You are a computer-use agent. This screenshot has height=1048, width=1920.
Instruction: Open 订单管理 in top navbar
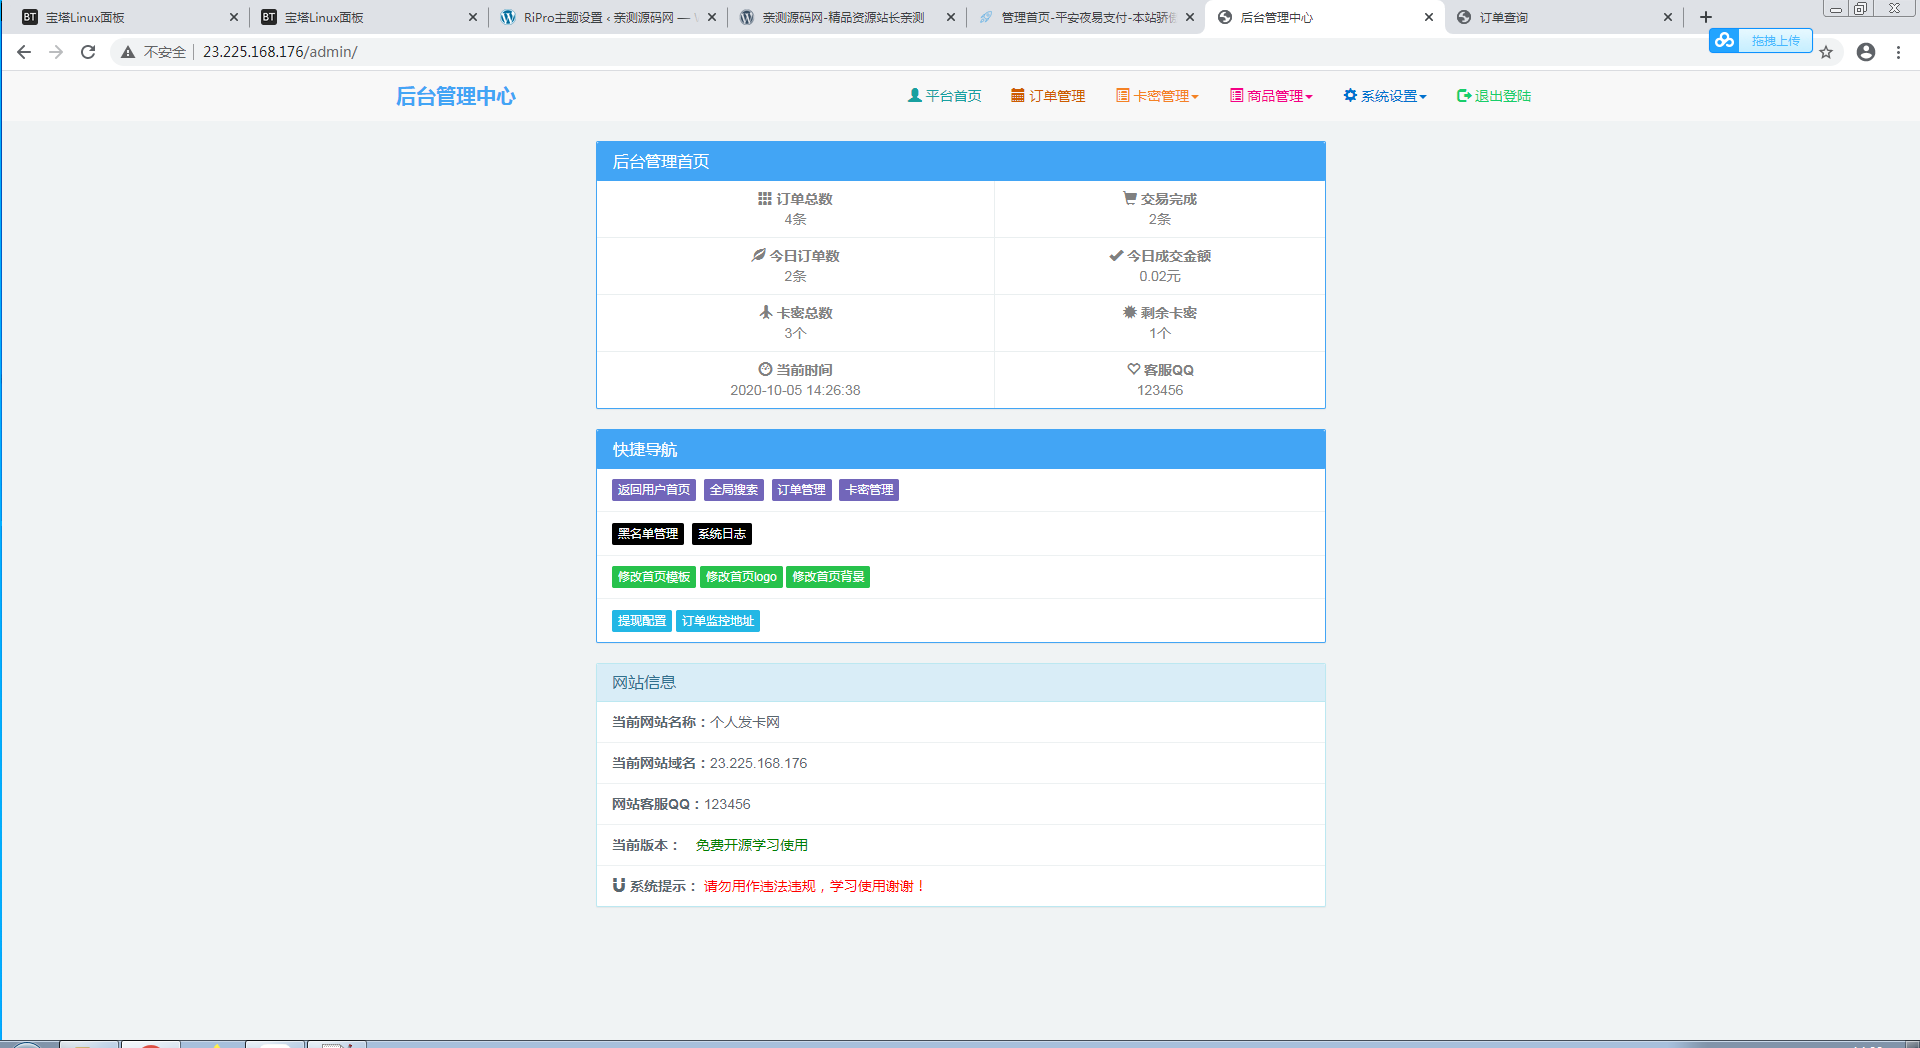coord(1048,96)
